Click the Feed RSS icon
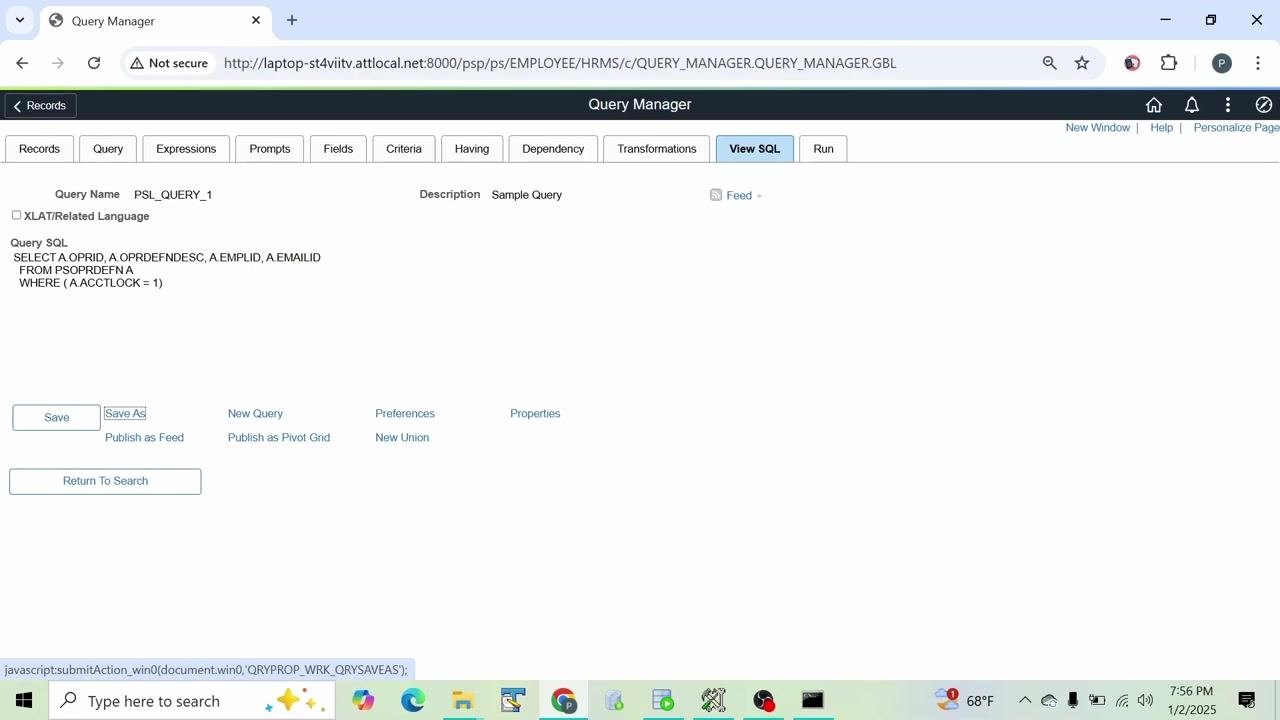 [x=716, y=195]
